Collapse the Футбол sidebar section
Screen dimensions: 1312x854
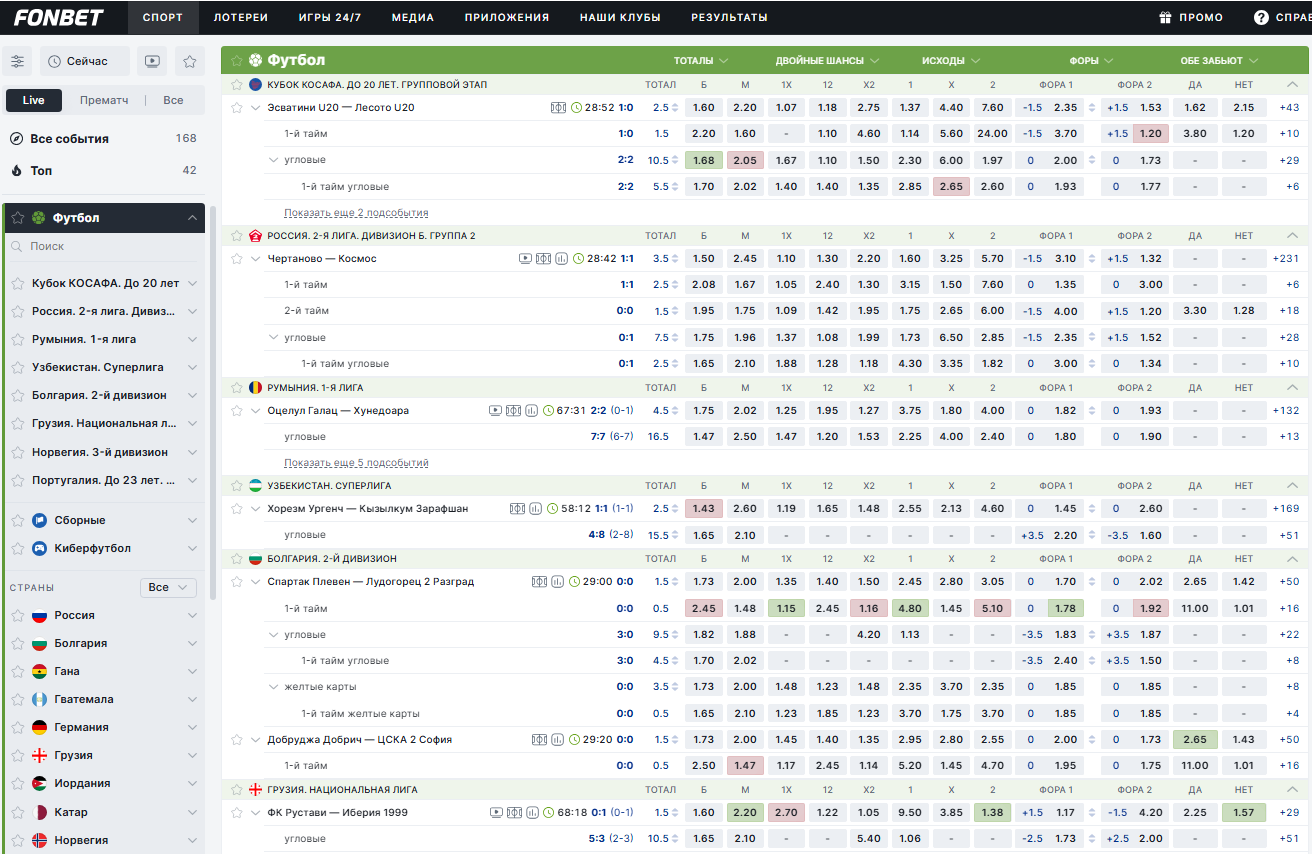coord(192,218)
